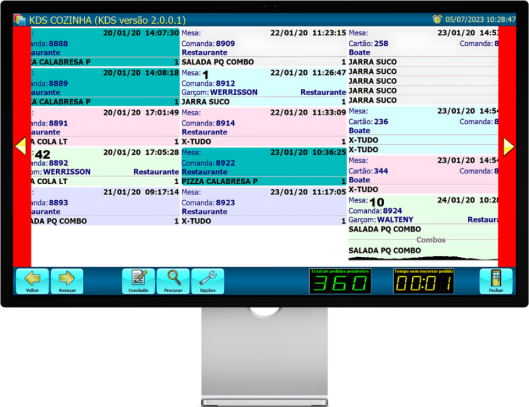
Task: Click the Garçom WERRISSON label in order 8912
Action: [x=220, y=92]
